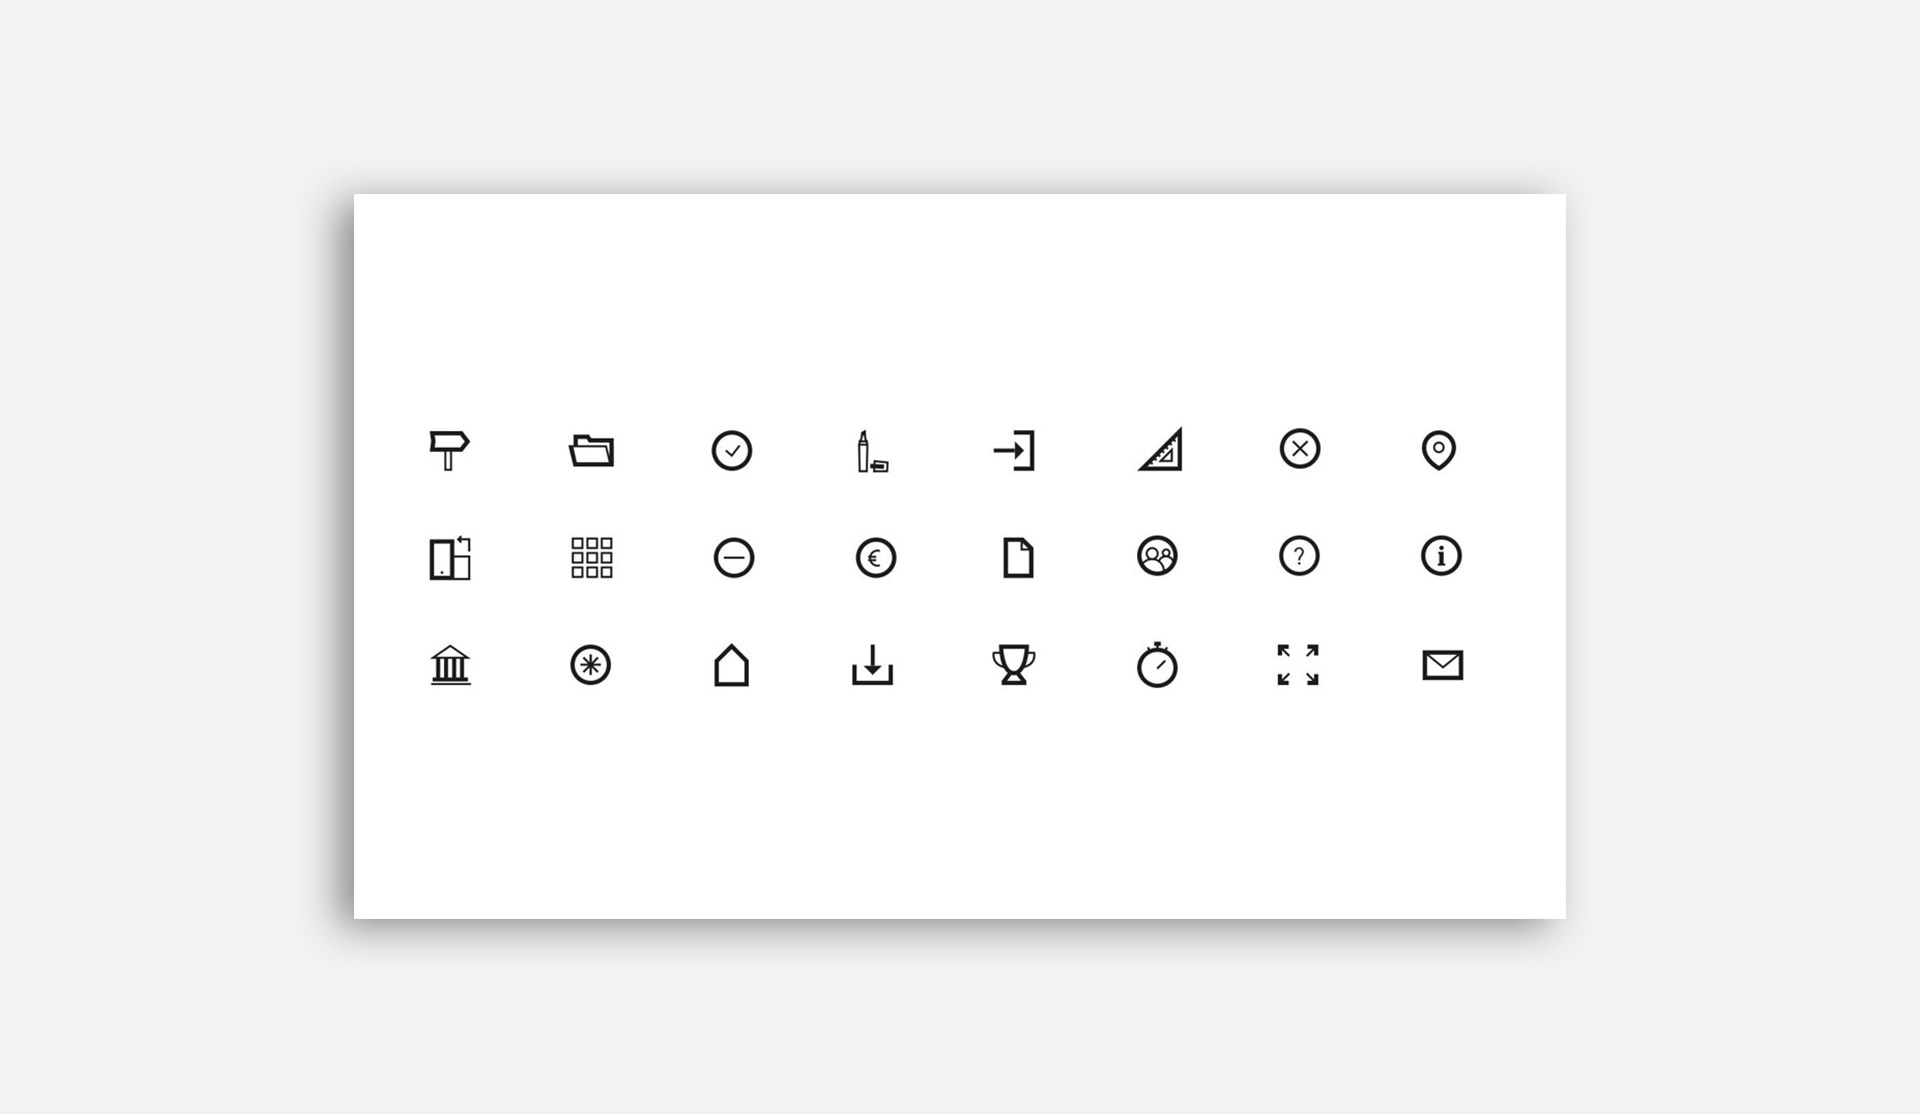The height and width of the screenshot is (1114, 1920).
Task: Click the blank document icon
Action: (x=1018, y=558)
